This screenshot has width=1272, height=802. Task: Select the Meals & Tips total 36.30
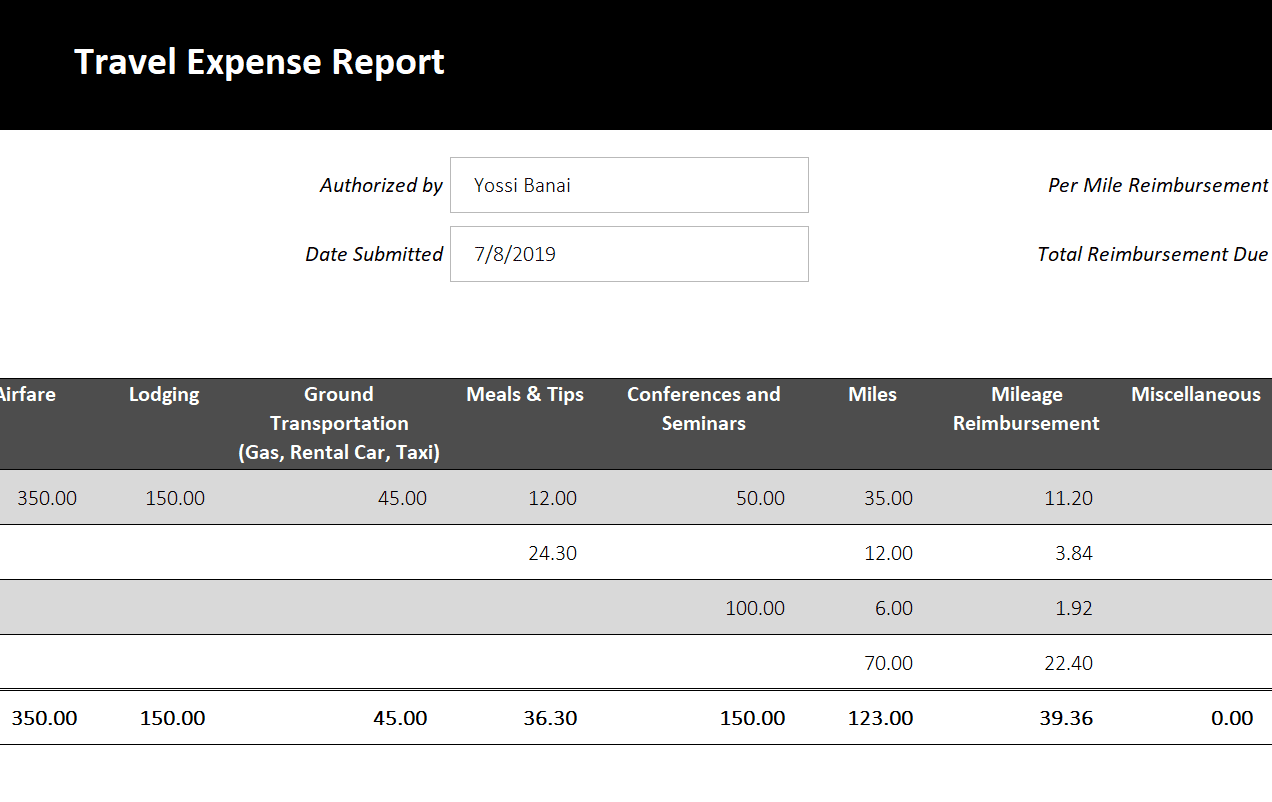pyautogui.click(x=551, y=718)
